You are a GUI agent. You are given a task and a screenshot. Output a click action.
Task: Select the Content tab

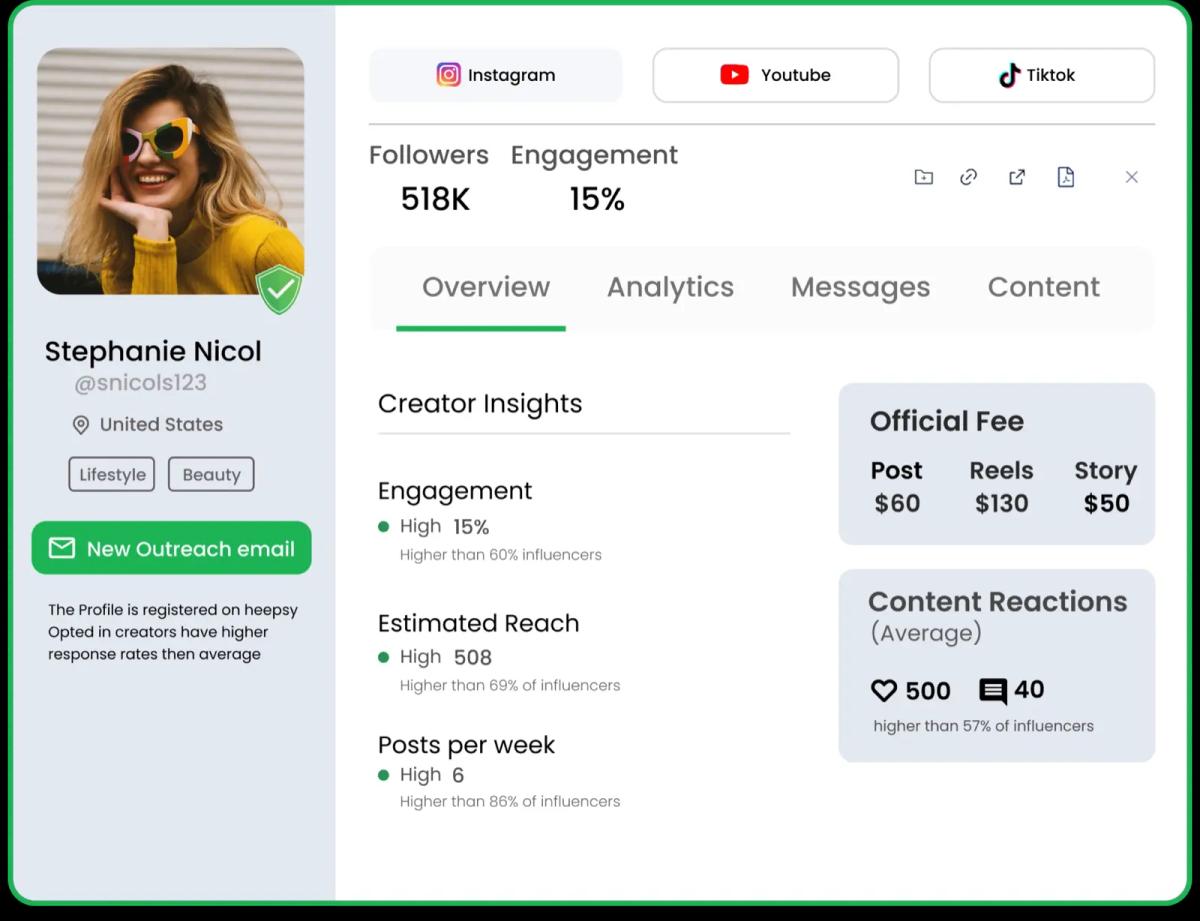[x=1043, y=287]
